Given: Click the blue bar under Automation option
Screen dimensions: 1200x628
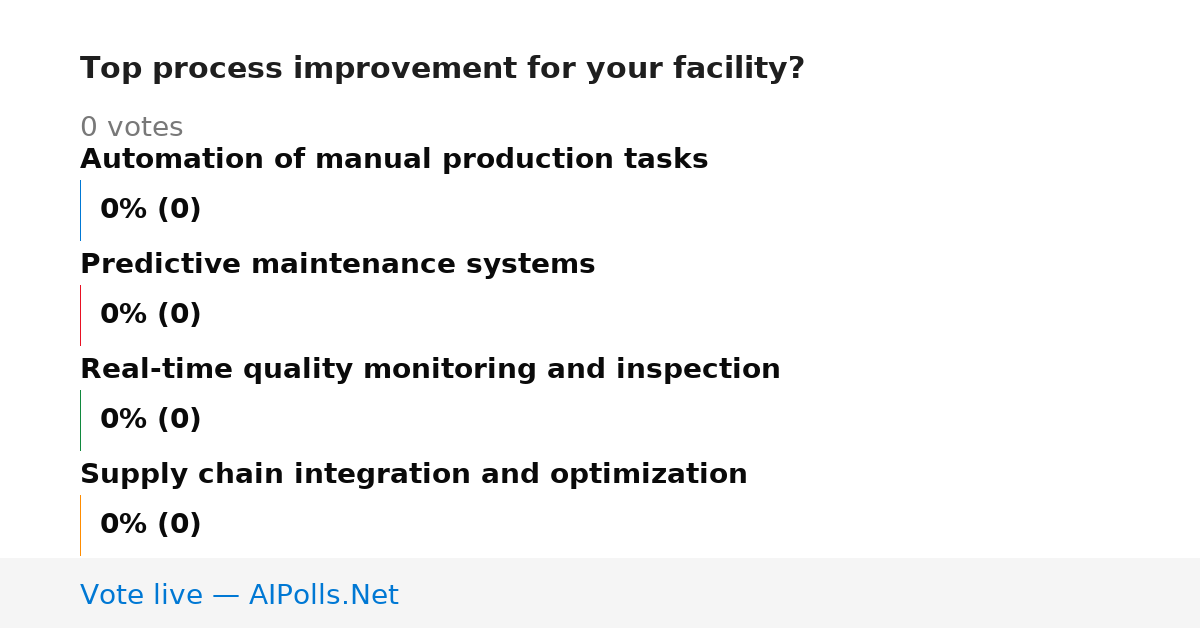Looking at the screenshot, I should (x=80, y=210).
